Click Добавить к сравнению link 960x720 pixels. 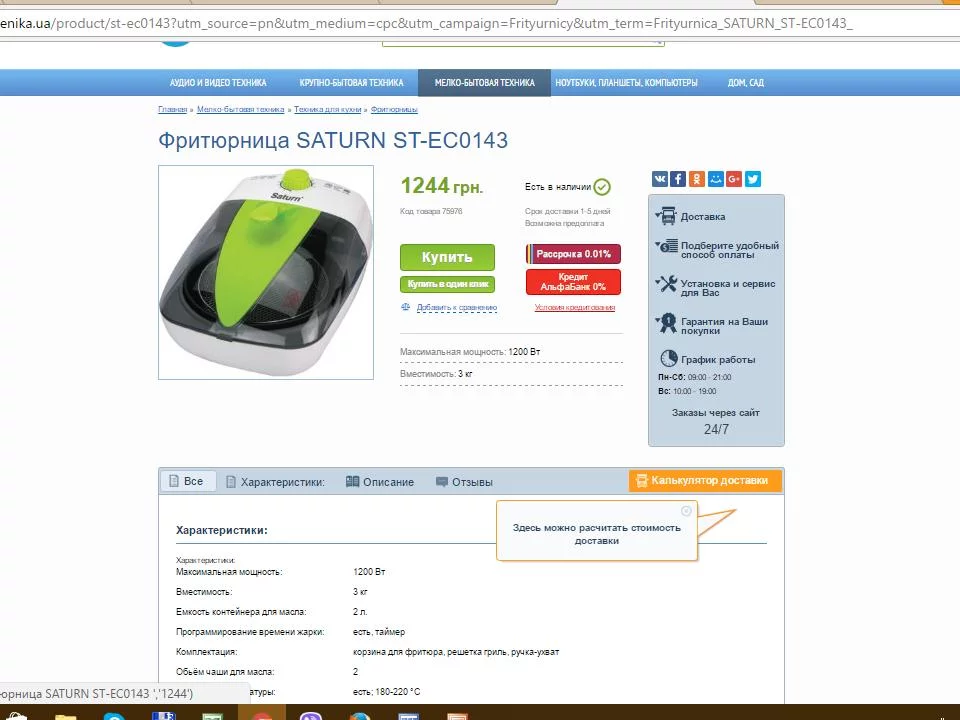[457, 307]
